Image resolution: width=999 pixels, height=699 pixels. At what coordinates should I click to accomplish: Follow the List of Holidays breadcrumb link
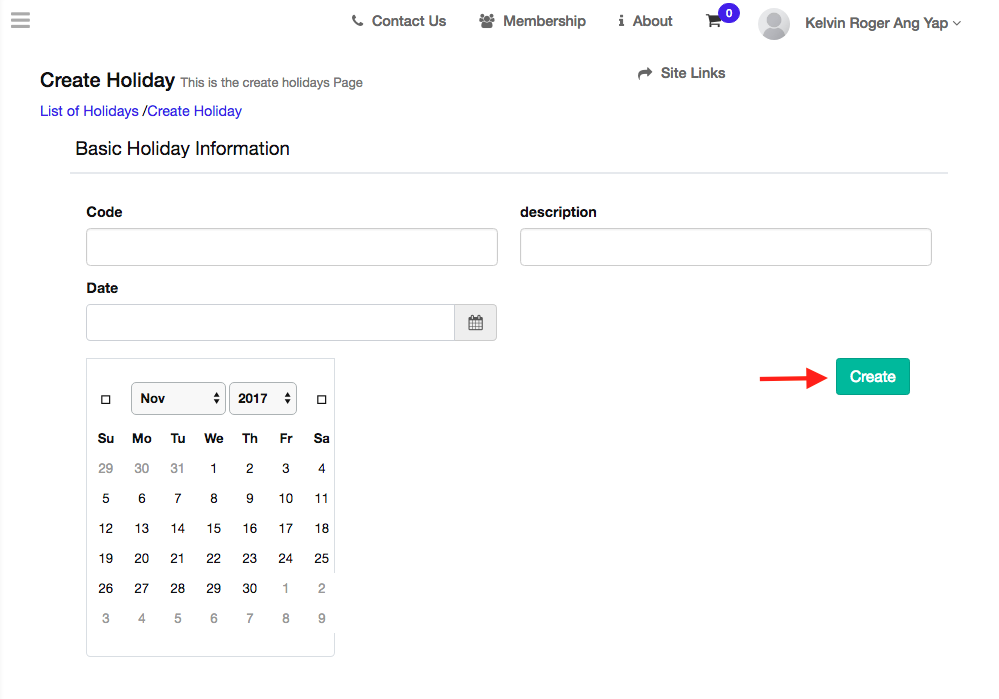[89, 111]
